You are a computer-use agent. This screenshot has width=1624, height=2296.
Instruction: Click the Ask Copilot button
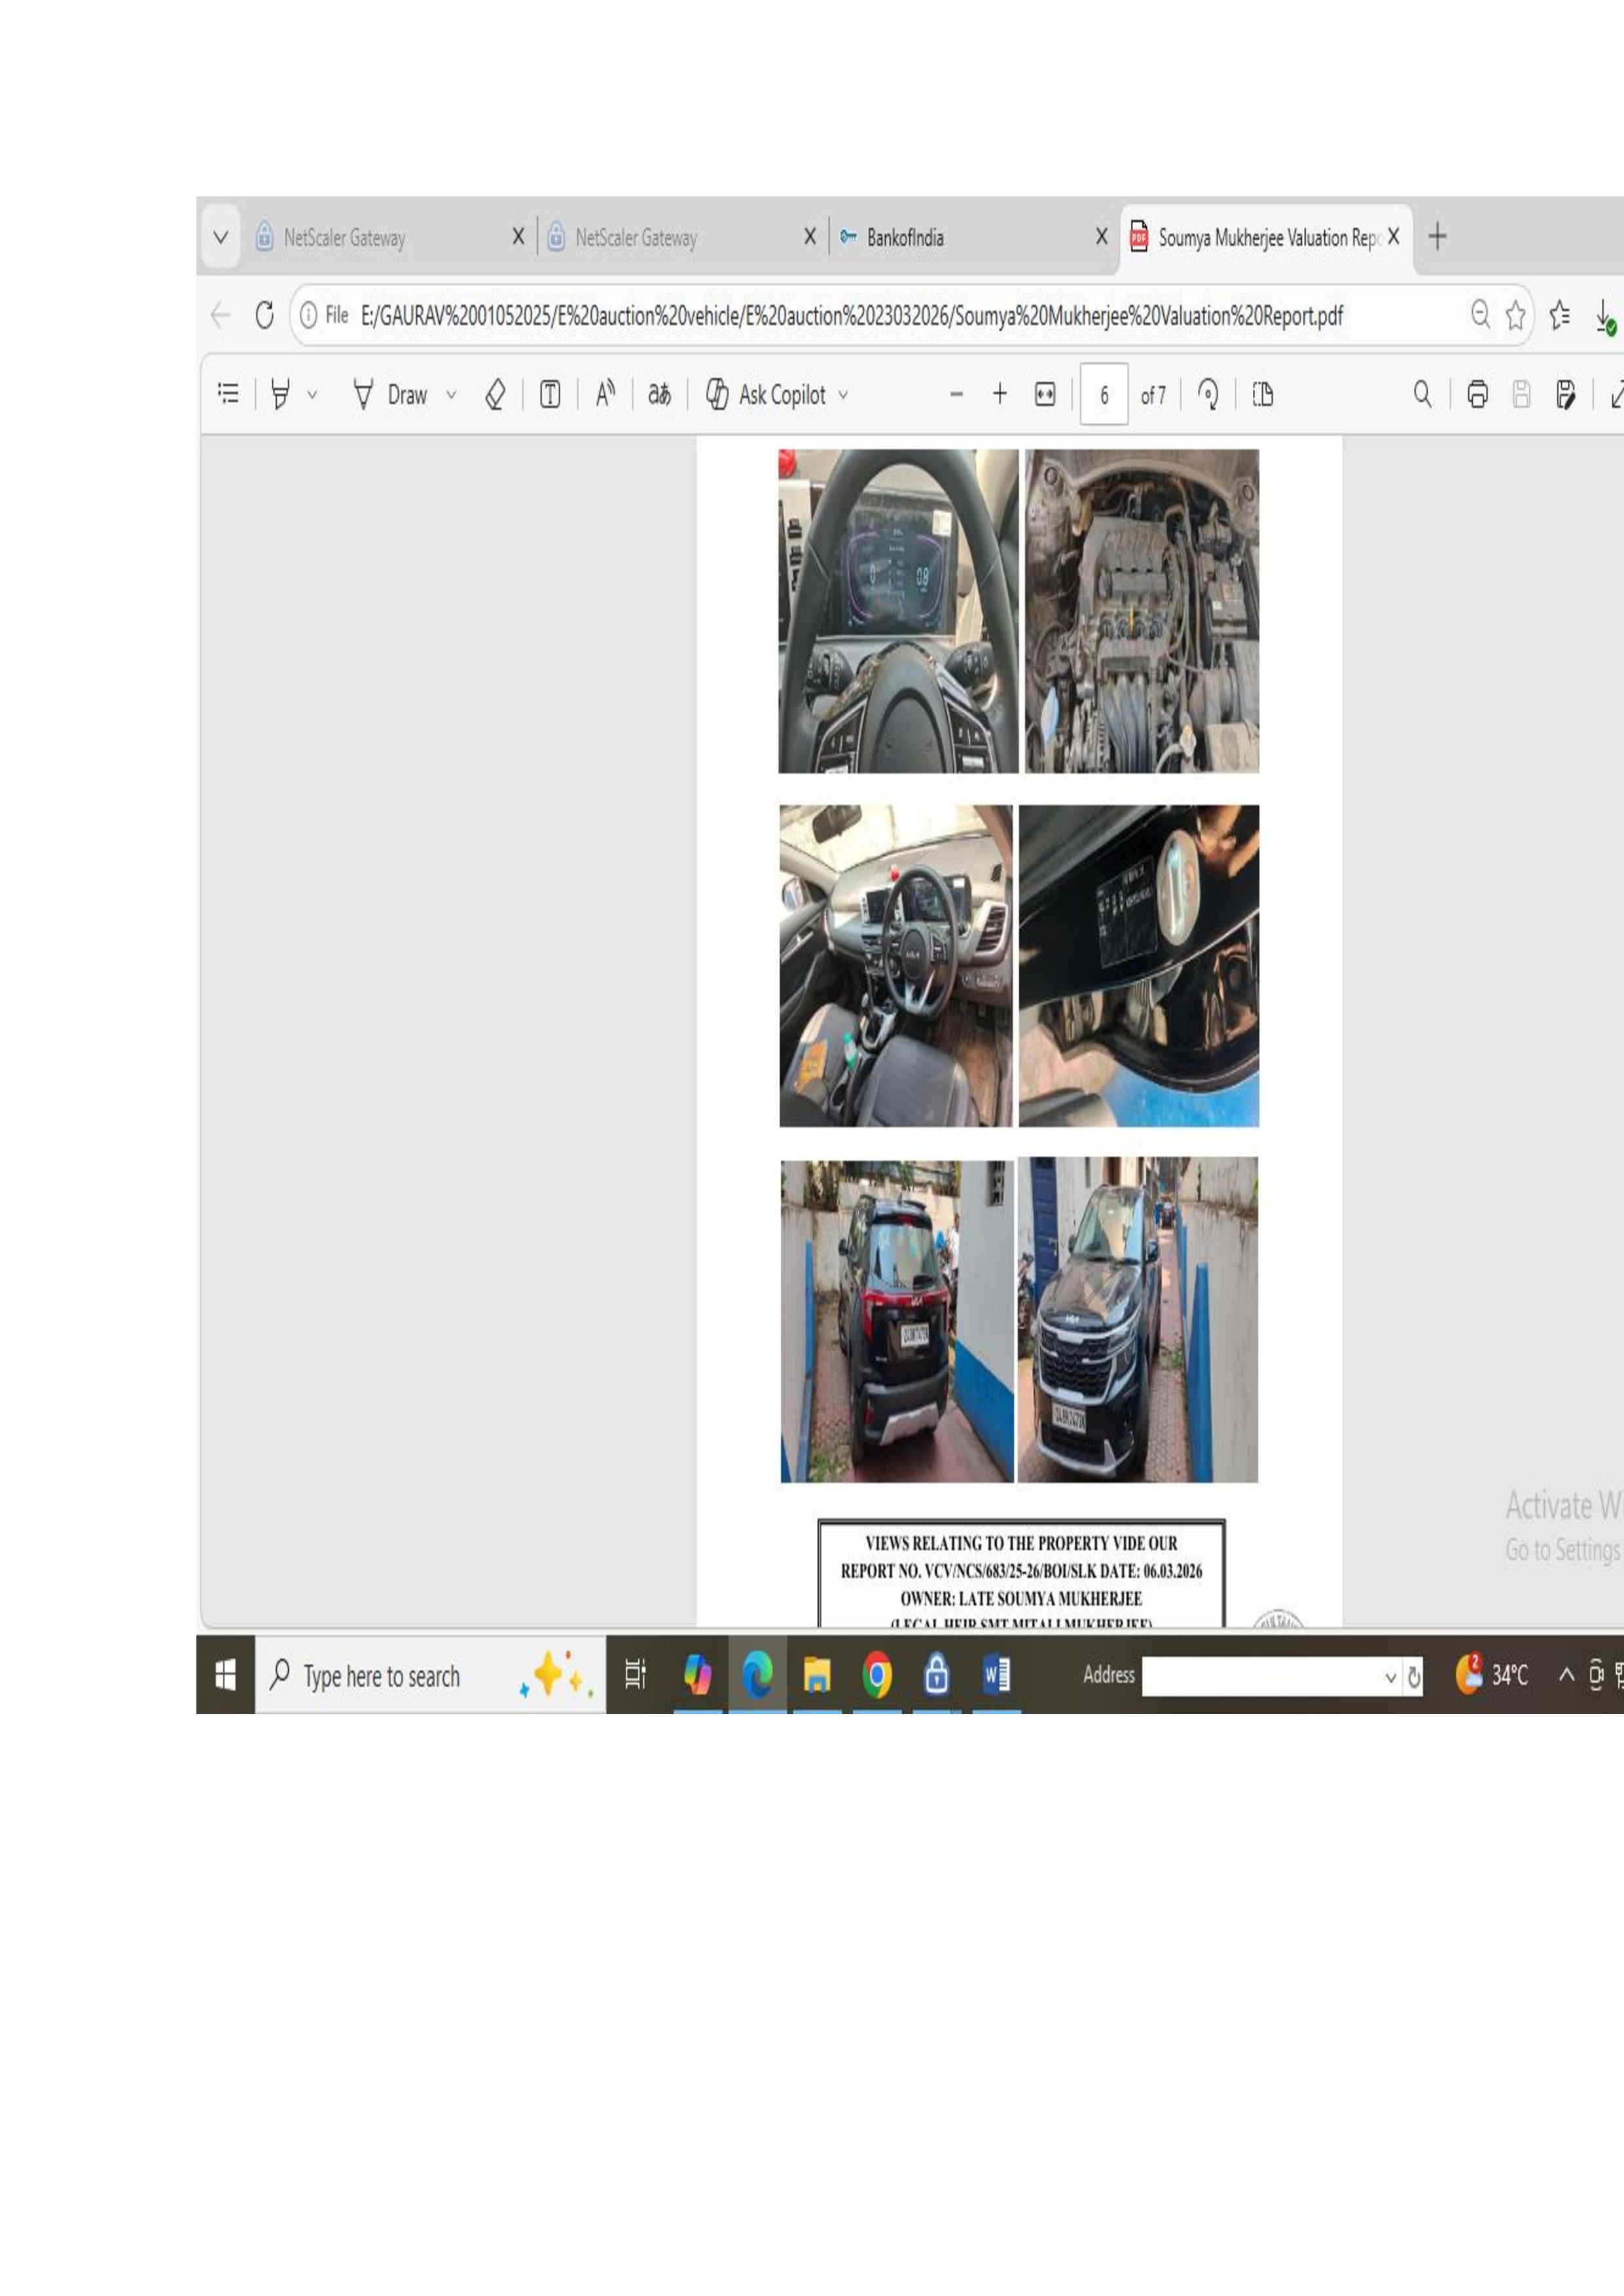click(x=767, y=394)
